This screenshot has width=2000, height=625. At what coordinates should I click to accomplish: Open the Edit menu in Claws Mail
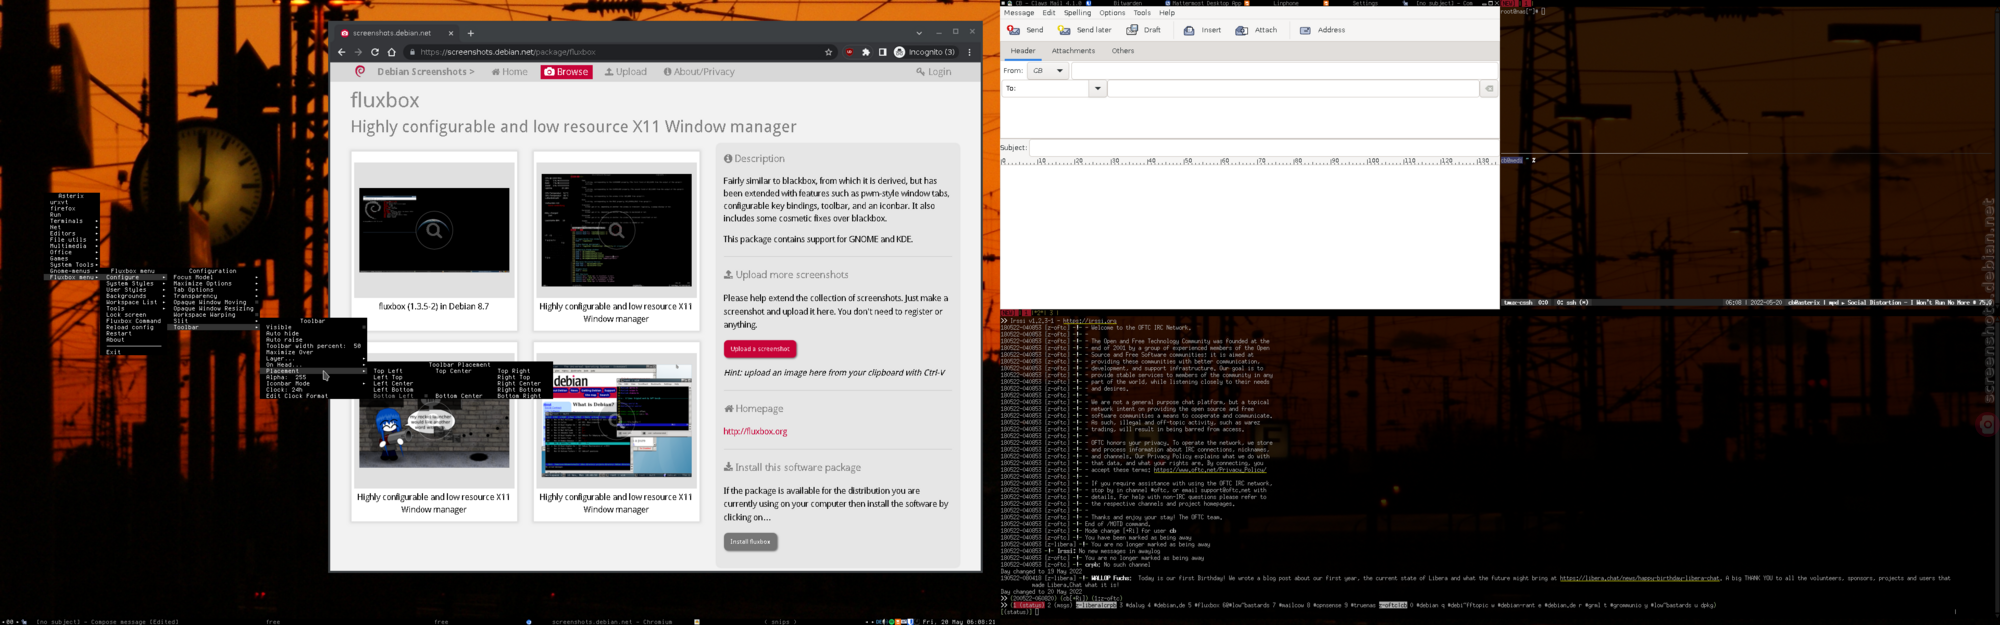click(x=1048, y=13)
